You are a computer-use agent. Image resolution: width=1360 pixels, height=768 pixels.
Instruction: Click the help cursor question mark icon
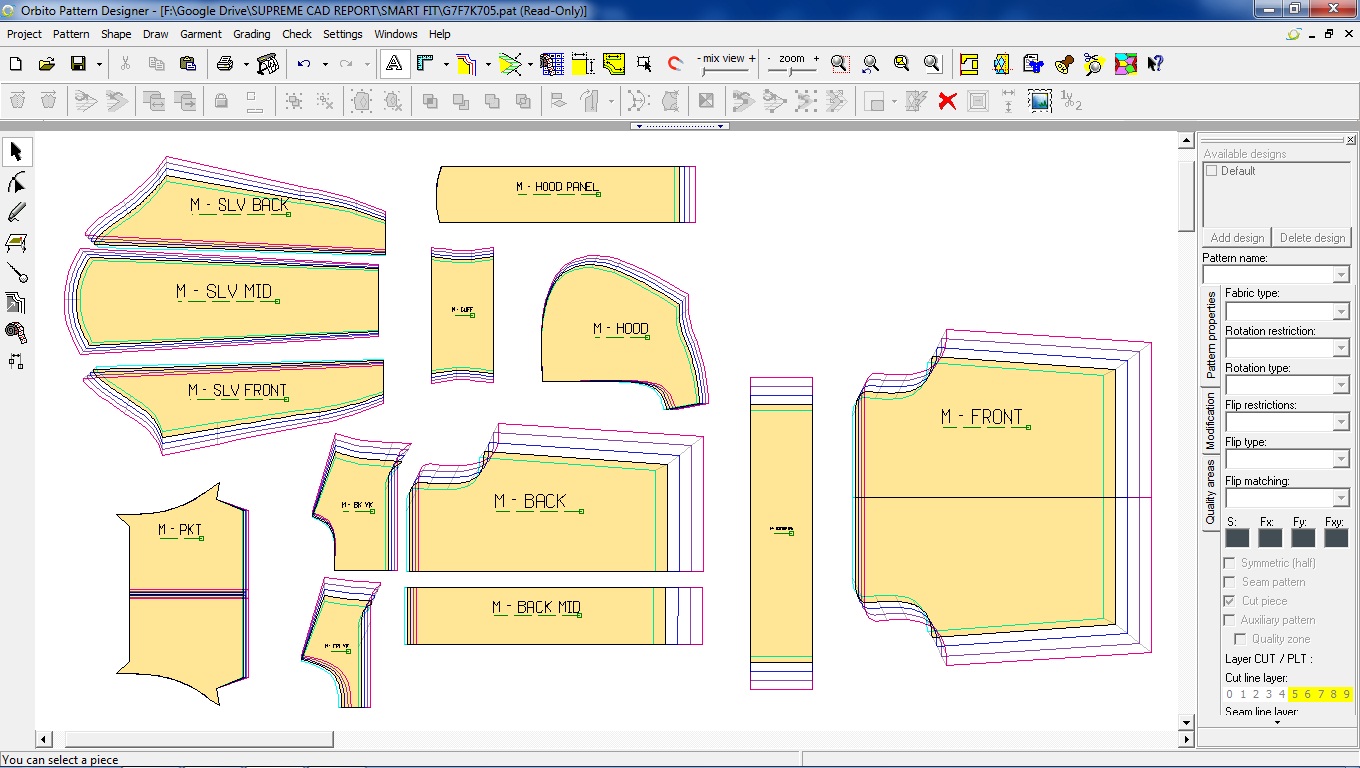1155,64
